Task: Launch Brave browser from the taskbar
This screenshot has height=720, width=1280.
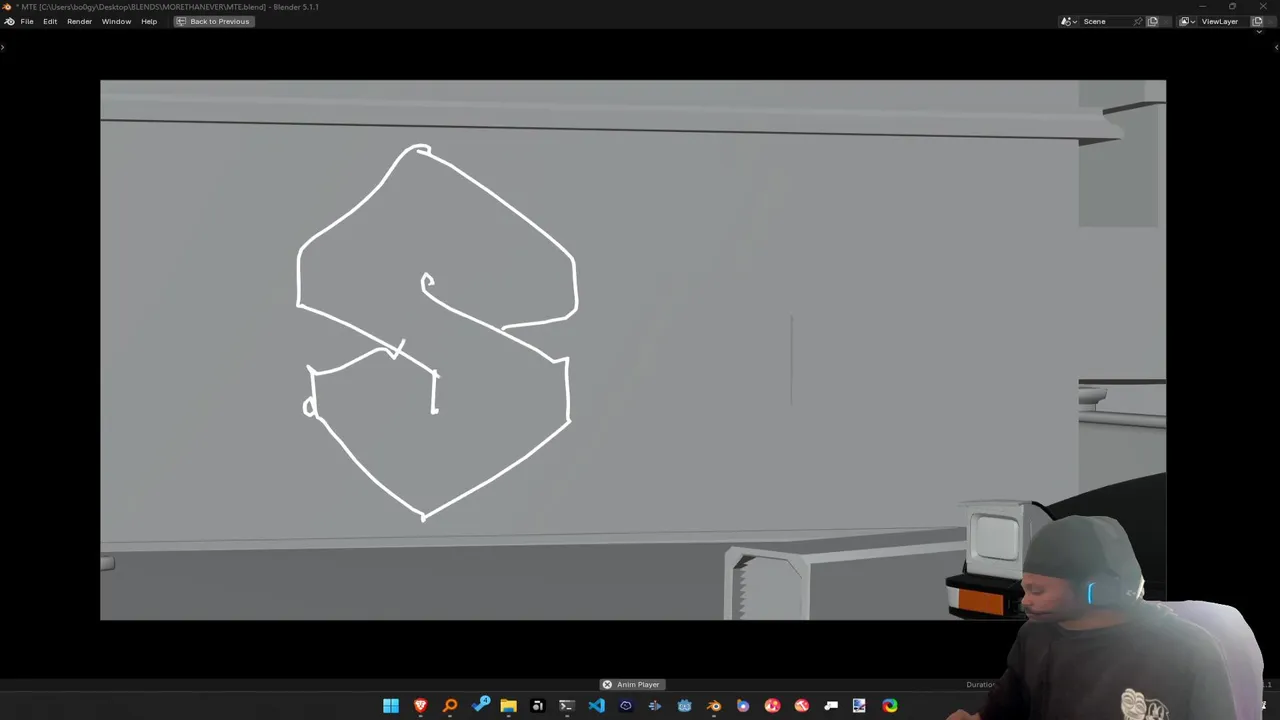Action: [x=420, y=706]
